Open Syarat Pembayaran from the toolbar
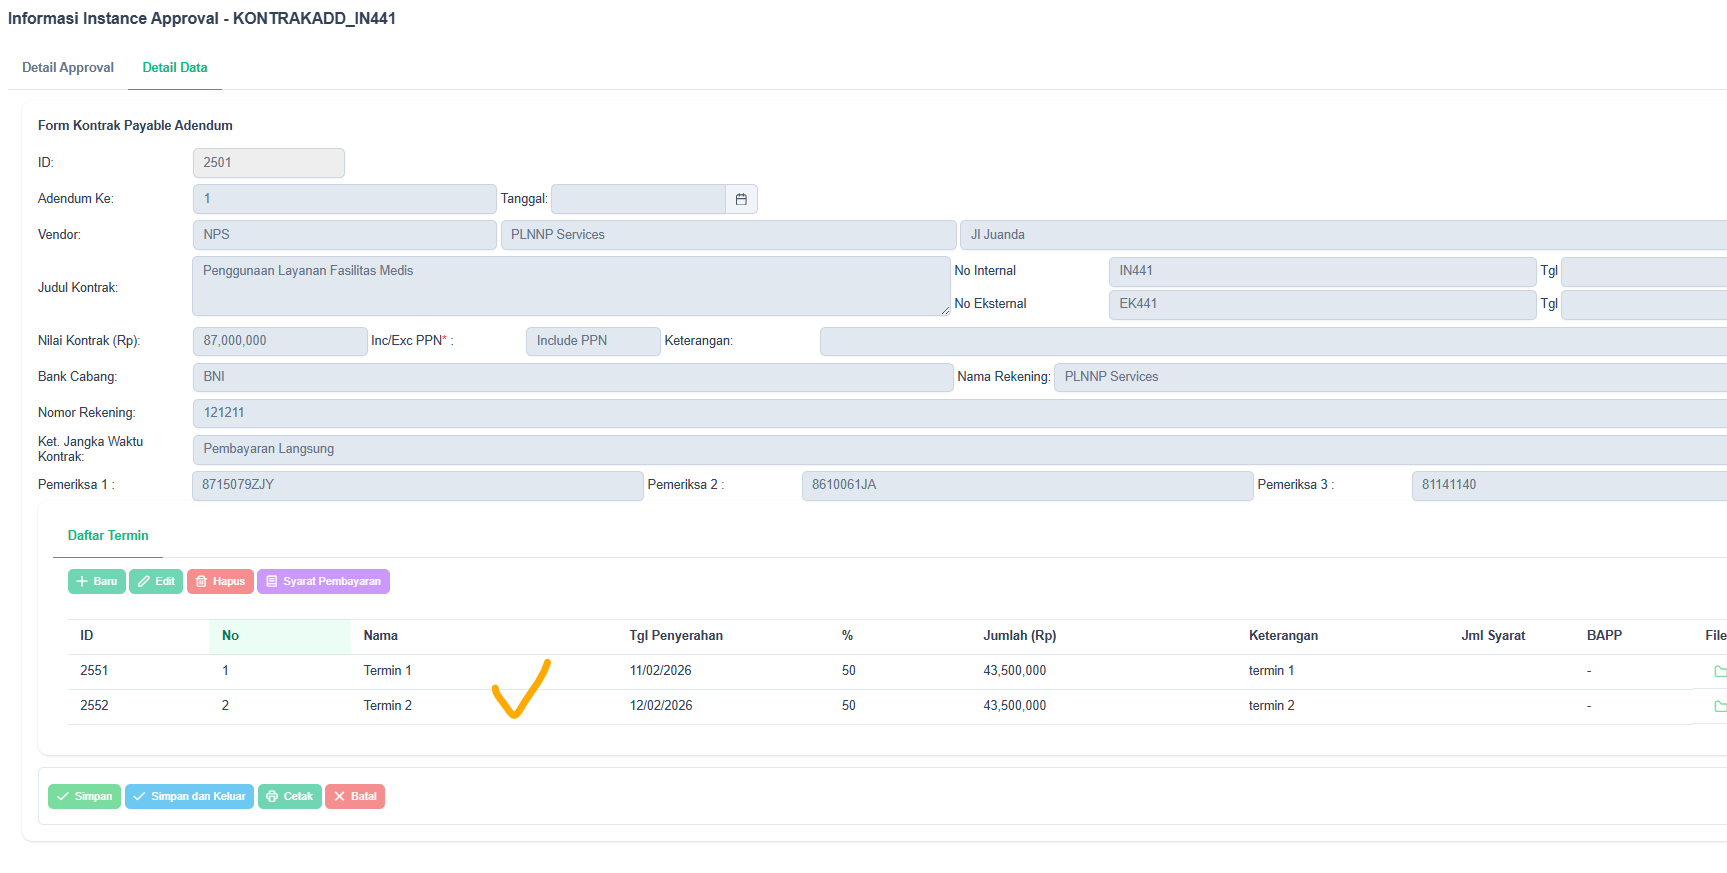Screen dimensions: 1727x873 323,582
